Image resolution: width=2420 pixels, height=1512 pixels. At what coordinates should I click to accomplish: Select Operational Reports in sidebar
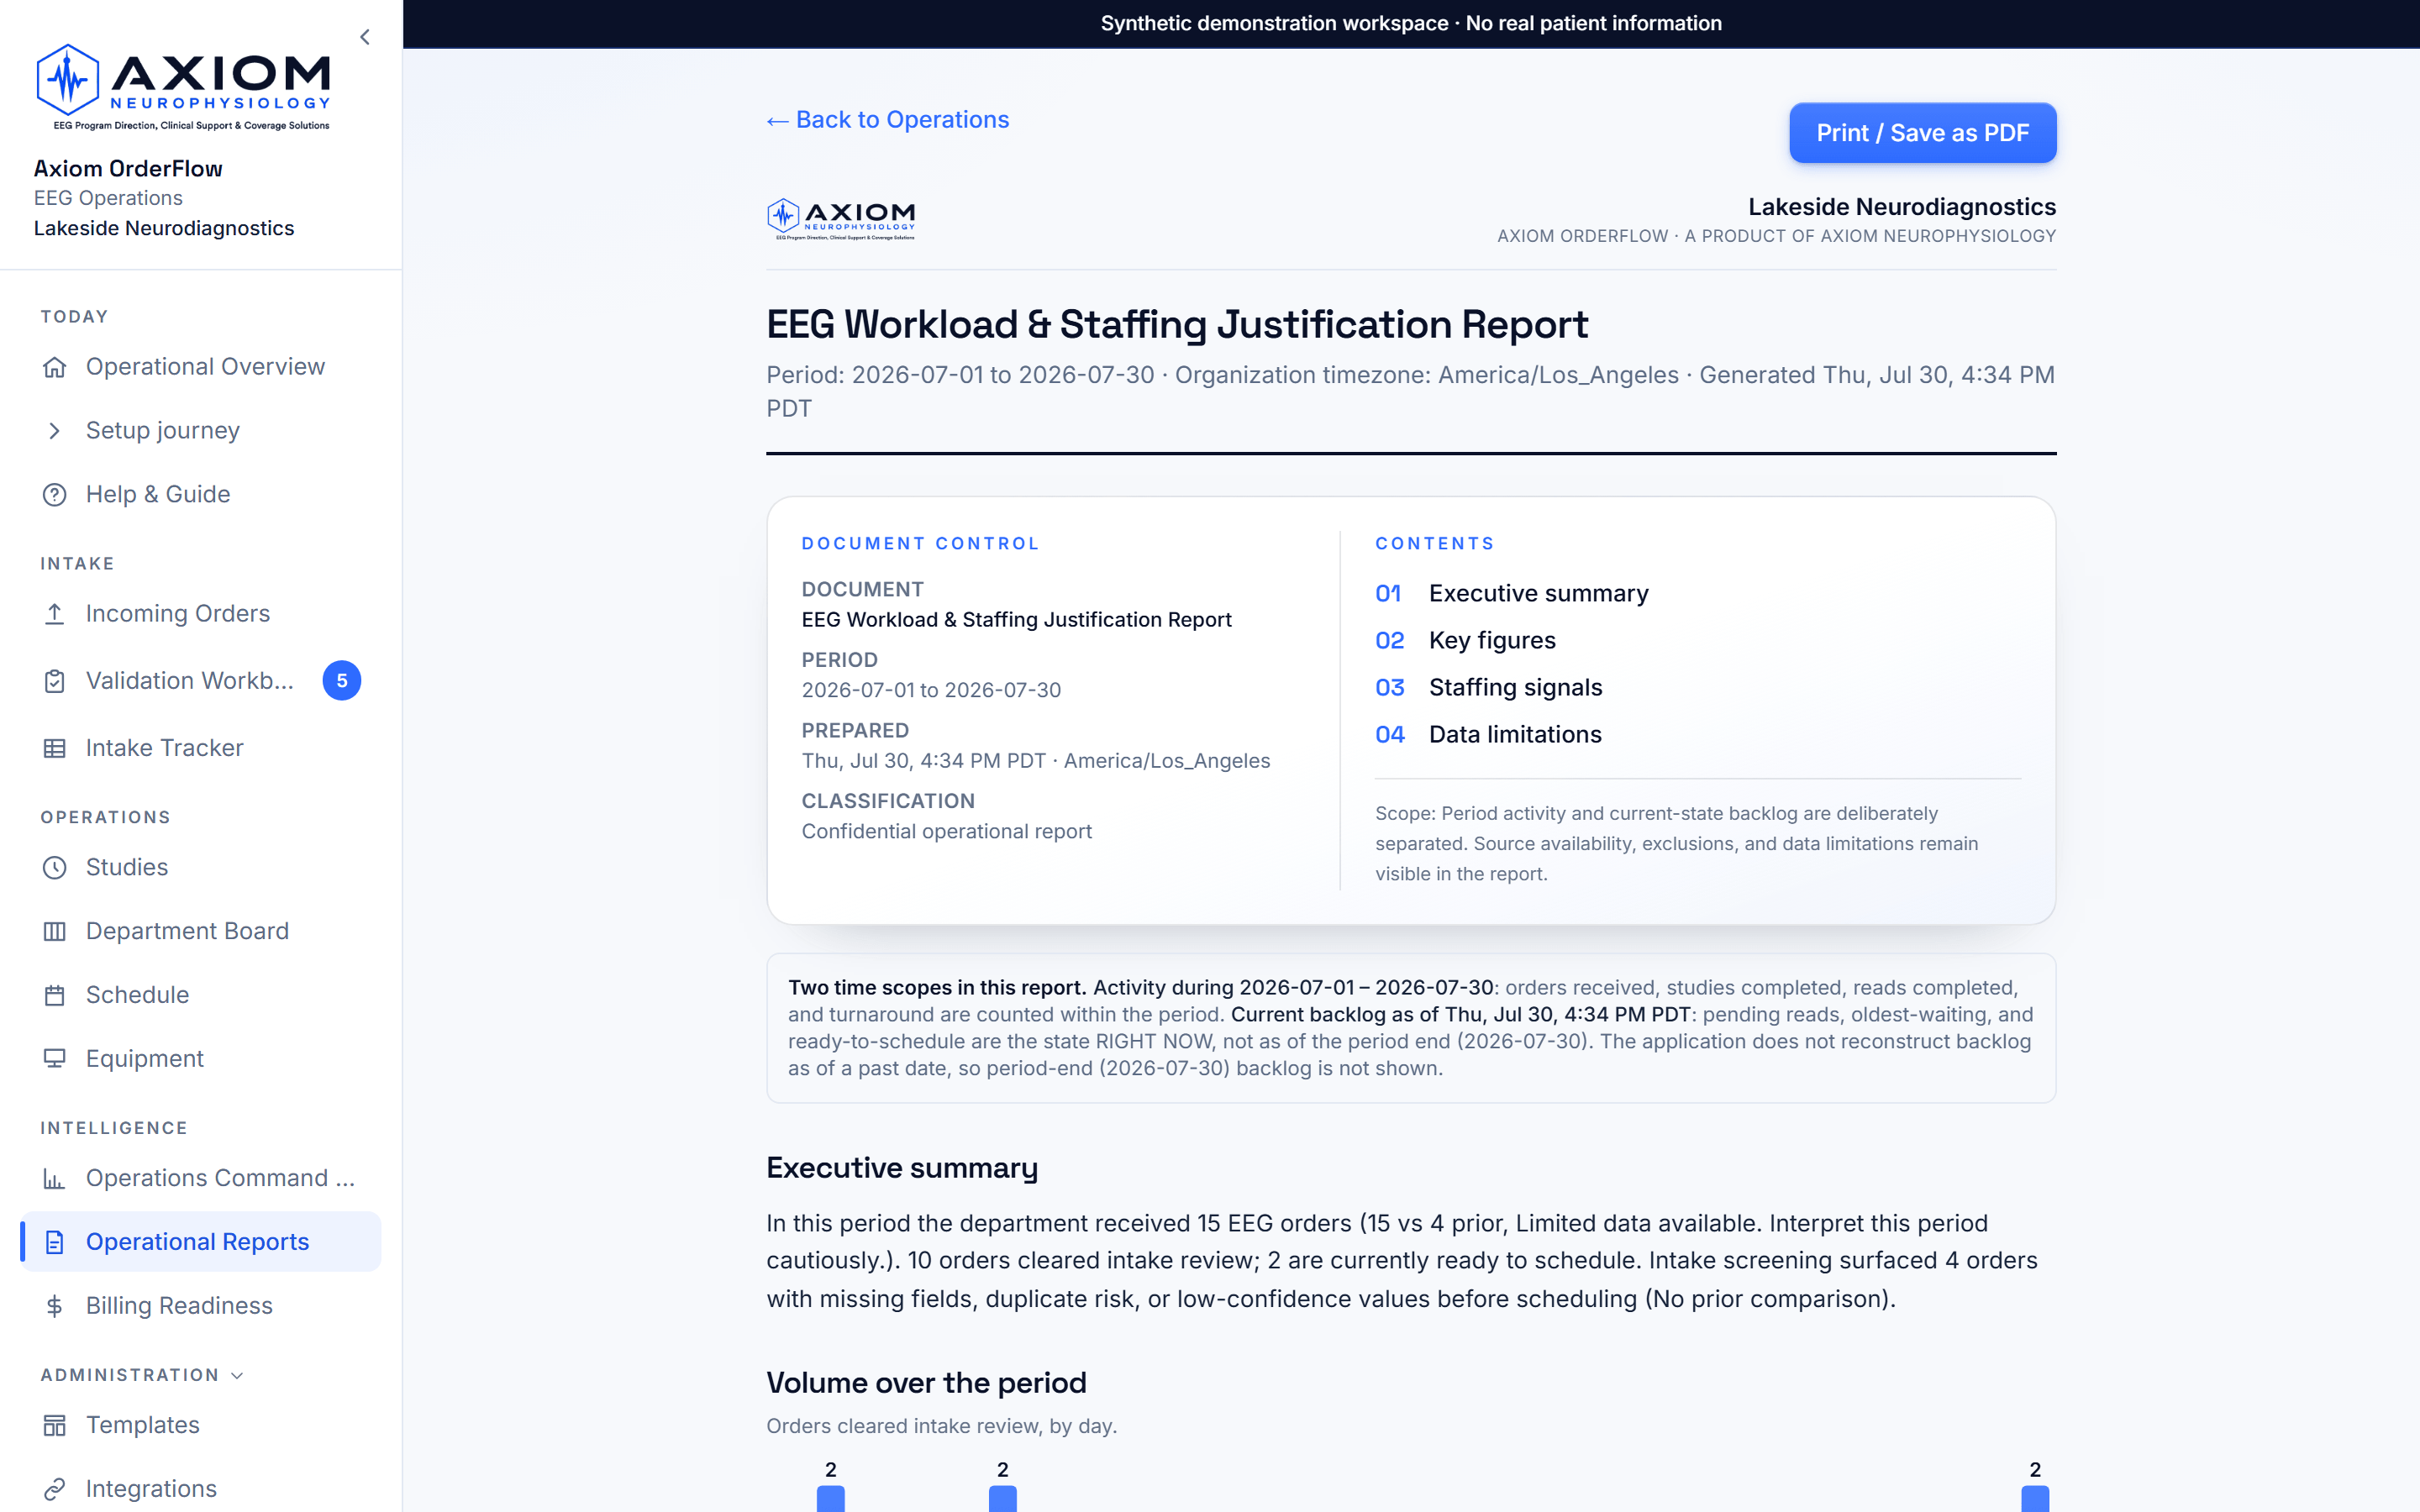click(201, 1242)
